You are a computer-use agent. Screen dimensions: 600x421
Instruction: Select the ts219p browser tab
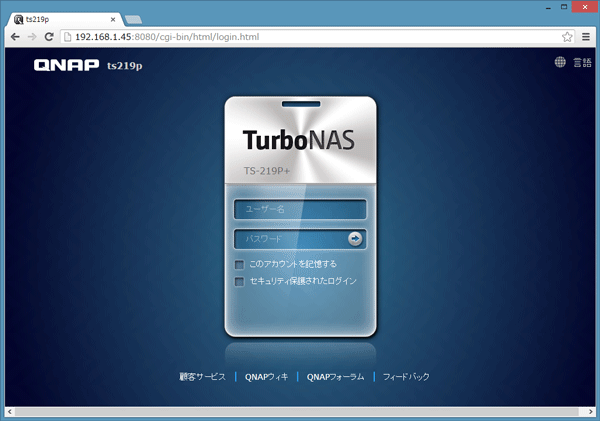[65, 19]
